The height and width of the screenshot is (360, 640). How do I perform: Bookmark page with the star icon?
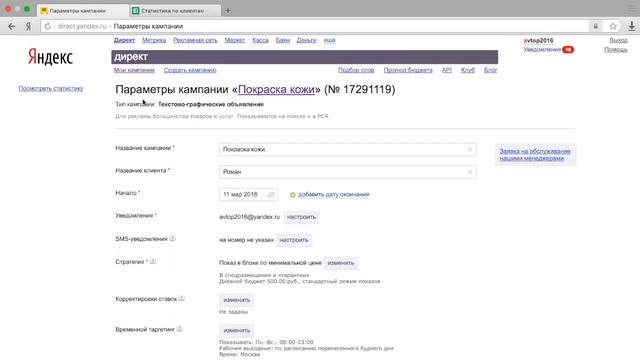click(613, 26)
